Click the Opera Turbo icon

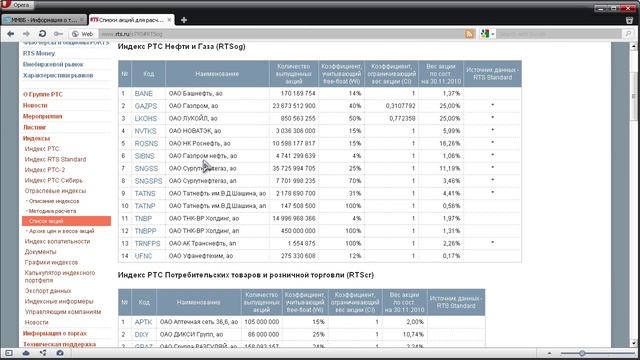[60, 353]
